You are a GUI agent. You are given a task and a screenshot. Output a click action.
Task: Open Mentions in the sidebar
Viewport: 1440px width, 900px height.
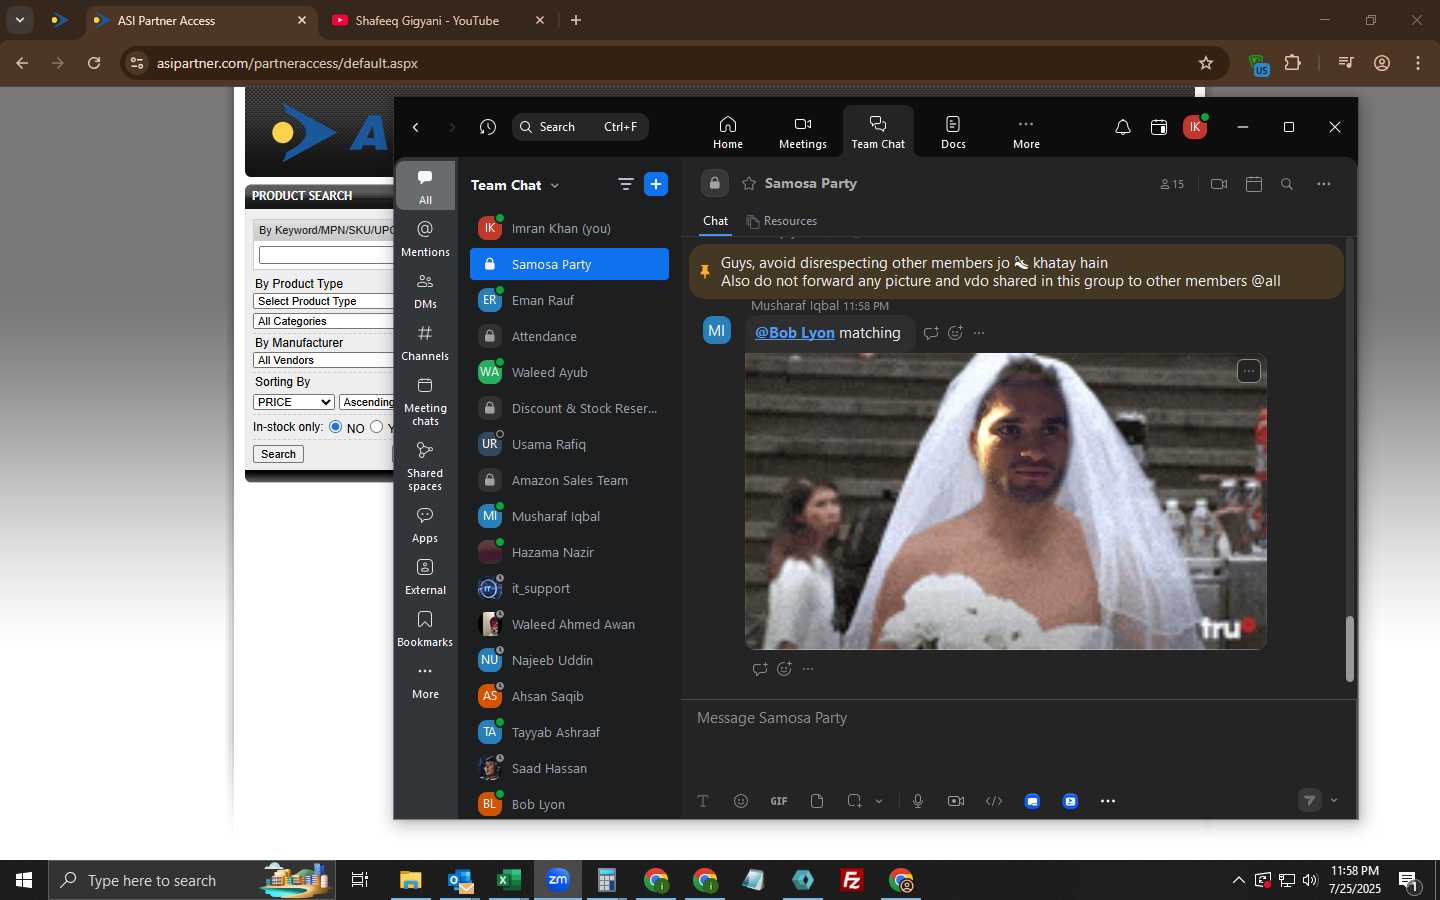pos(425,238)
